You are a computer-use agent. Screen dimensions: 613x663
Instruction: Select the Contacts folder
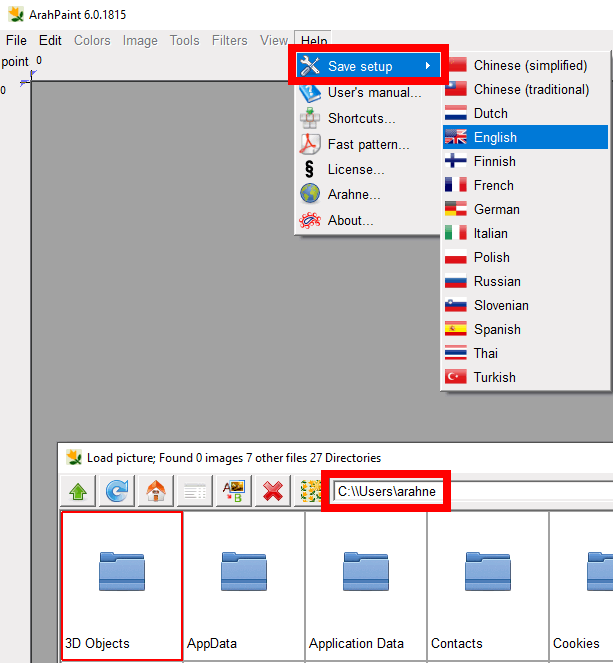(x=488, y=586)
